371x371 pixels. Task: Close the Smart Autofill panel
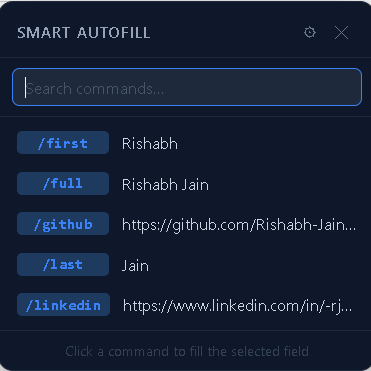(x=341, y=32)
